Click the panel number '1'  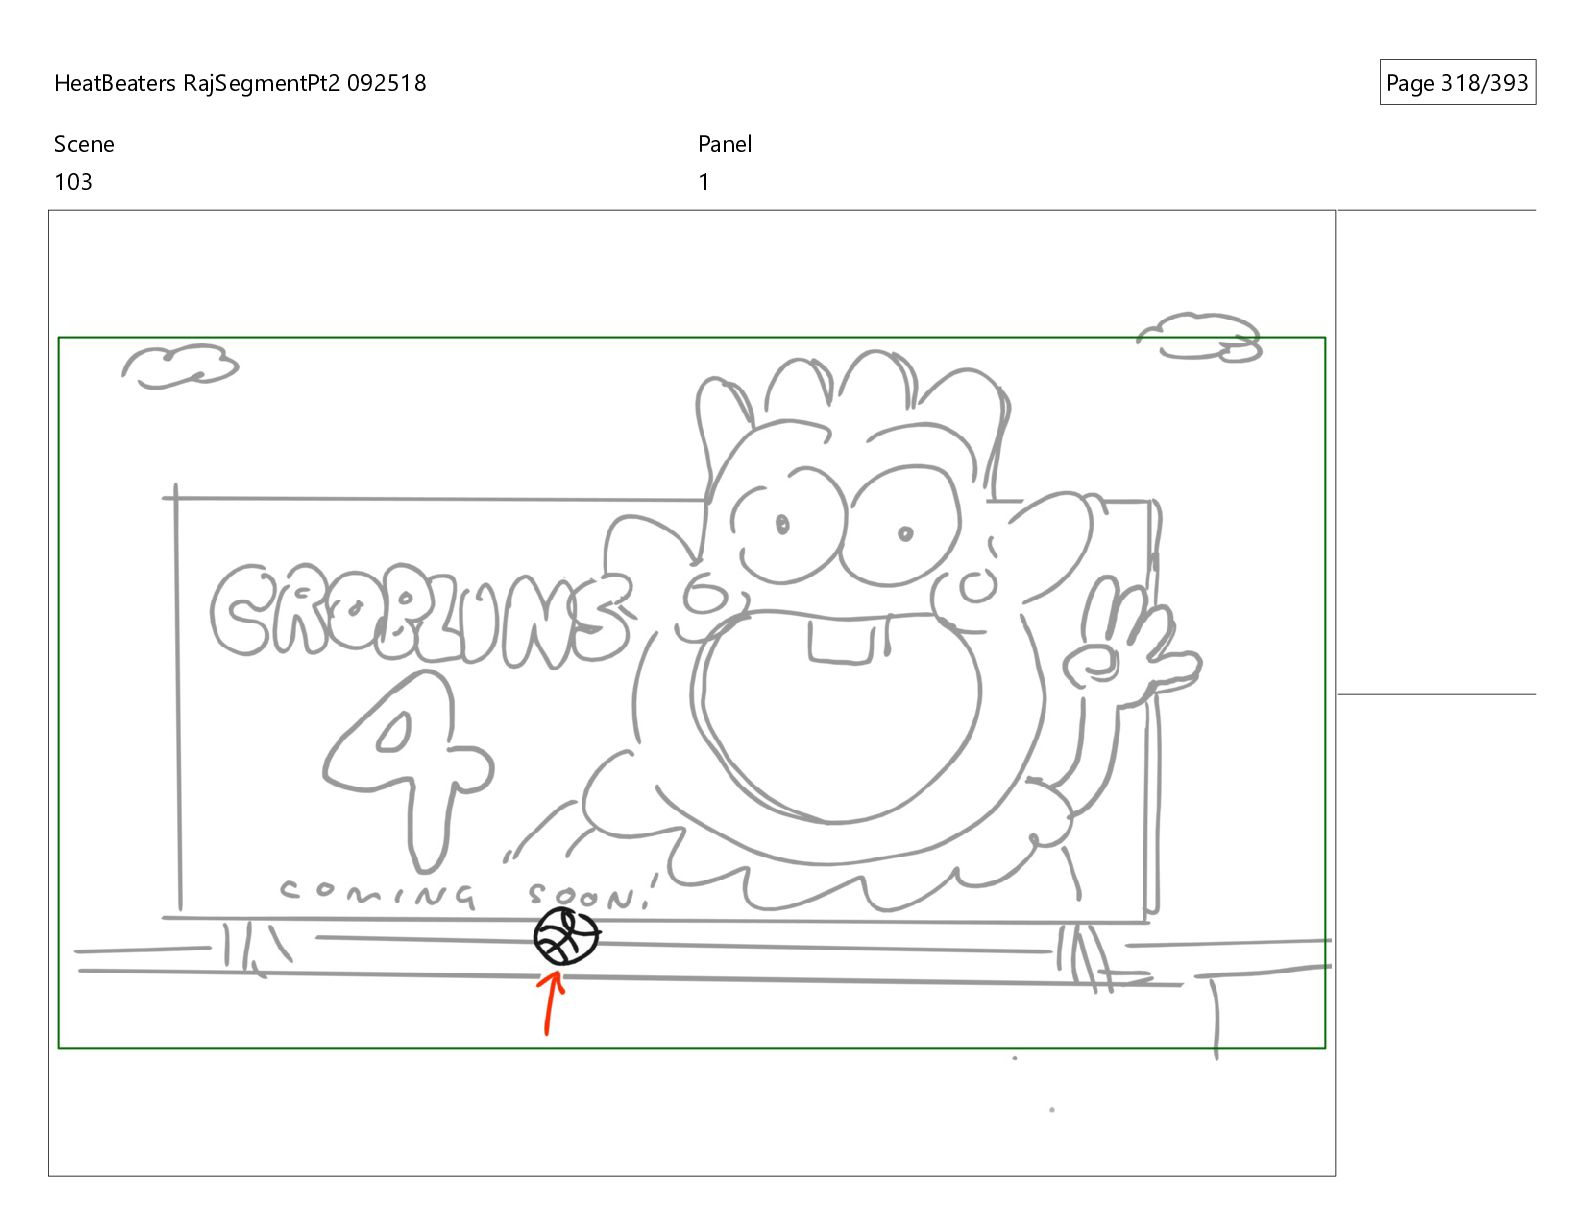tap(704, 182)
